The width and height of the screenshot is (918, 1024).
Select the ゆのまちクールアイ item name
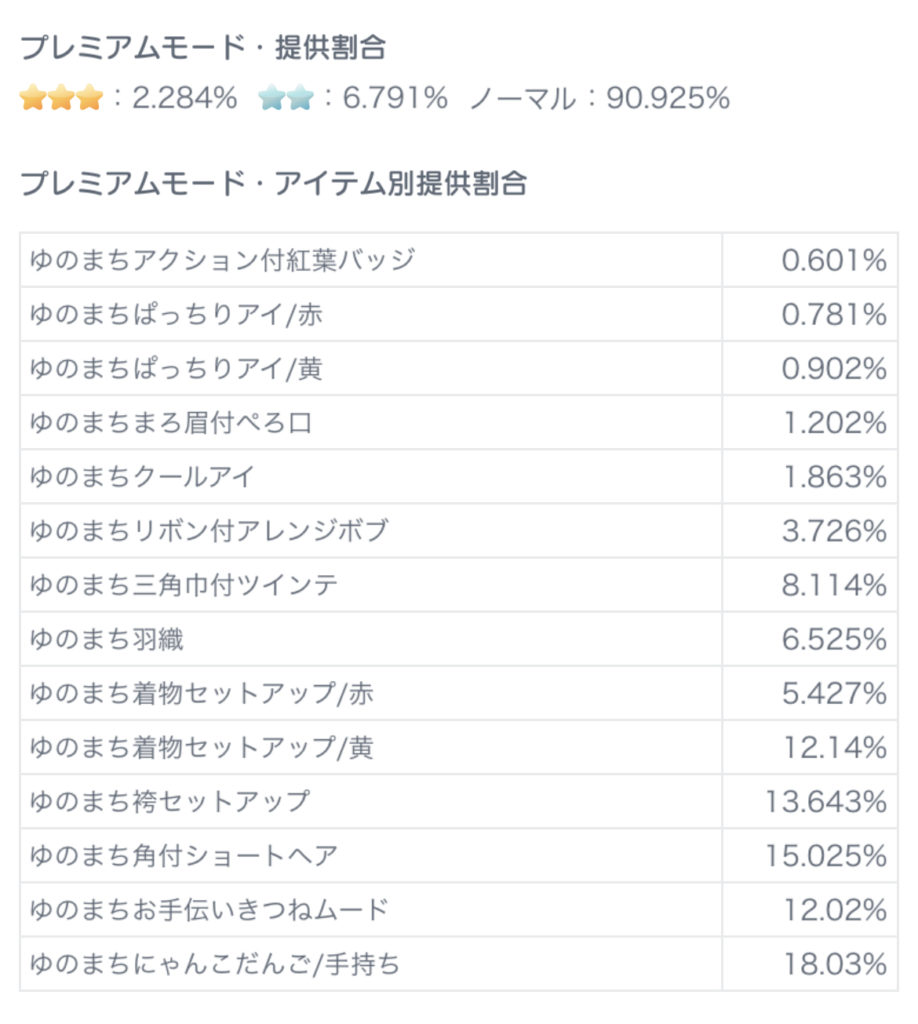click(x=142, y=477)
